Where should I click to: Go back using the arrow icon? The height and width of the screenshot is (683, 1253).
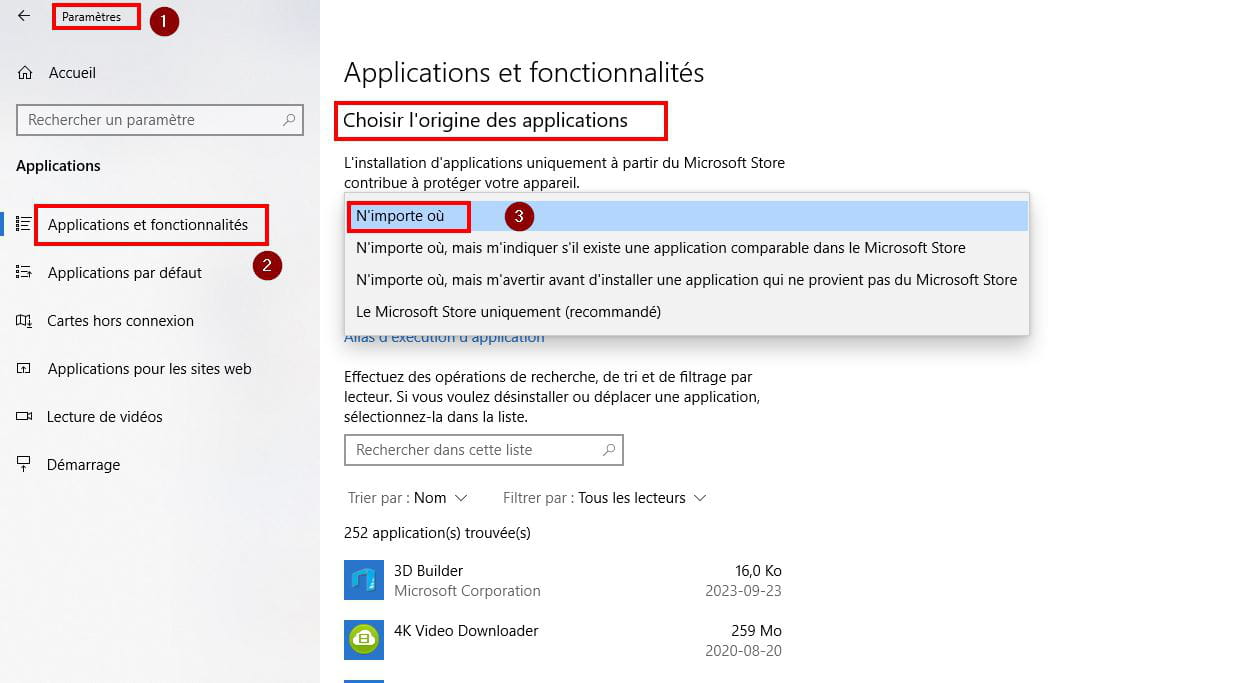tap(24, 16)
